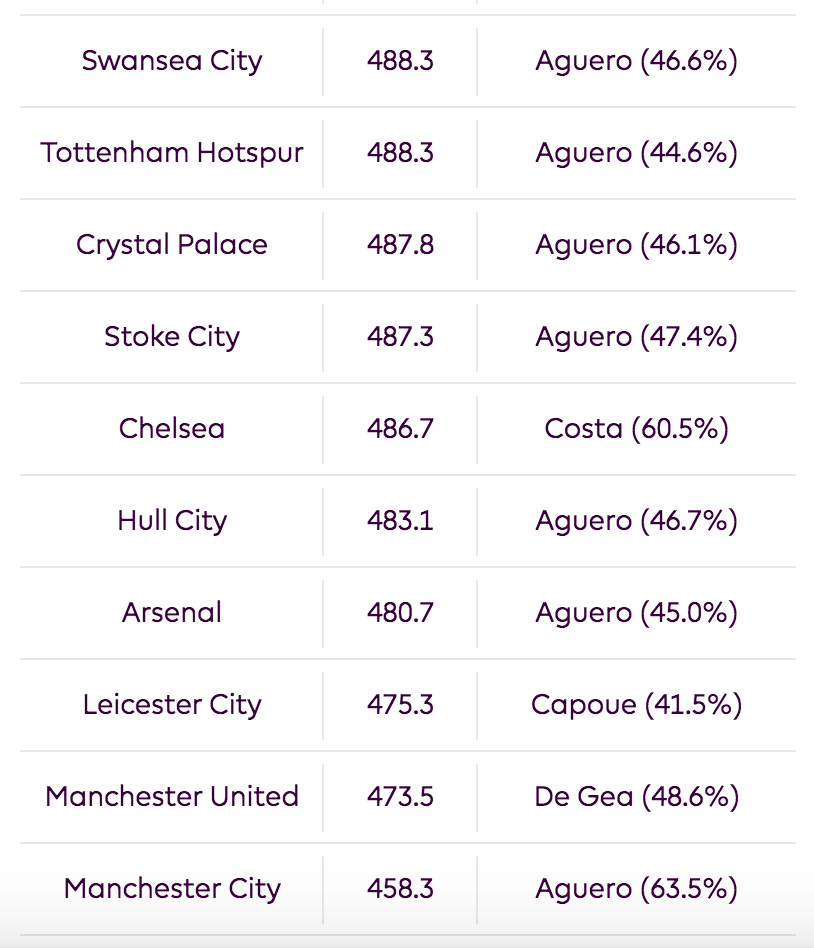Screen dimensions: 814x948
Task: Click the Hull City team cell
Action: coord(172,521)
